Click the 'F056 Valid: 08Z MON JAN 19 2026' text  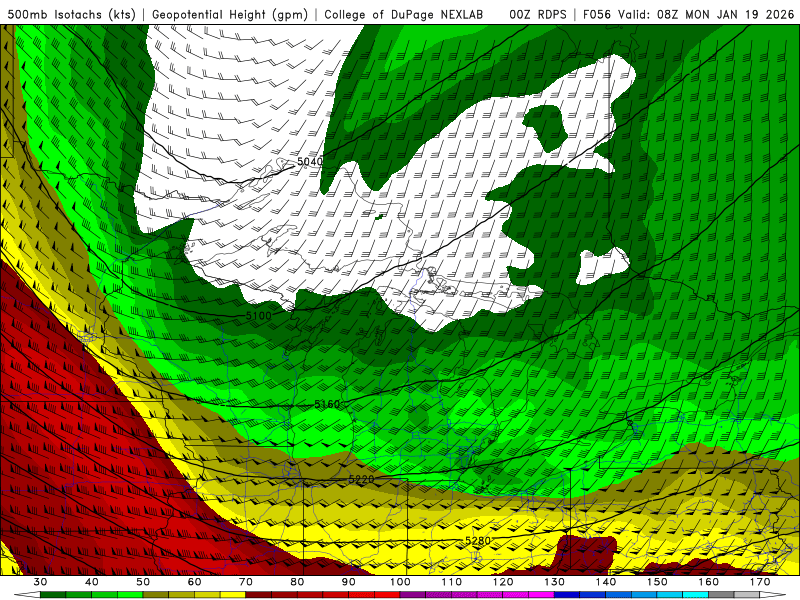click(x=688, y=15)
